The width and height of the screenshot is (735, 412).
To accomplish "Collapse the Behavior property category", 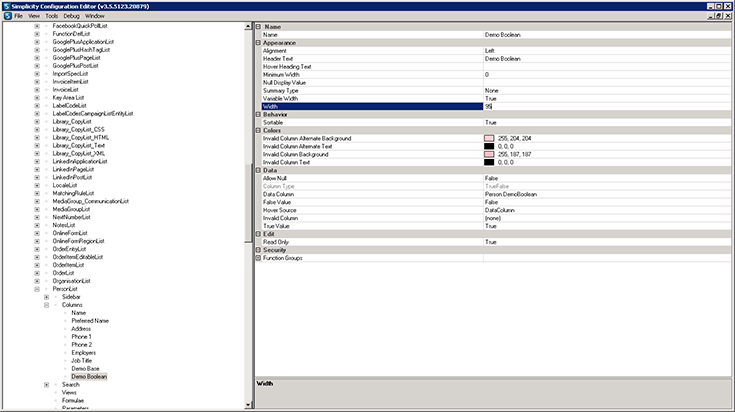I will [258, 114].
